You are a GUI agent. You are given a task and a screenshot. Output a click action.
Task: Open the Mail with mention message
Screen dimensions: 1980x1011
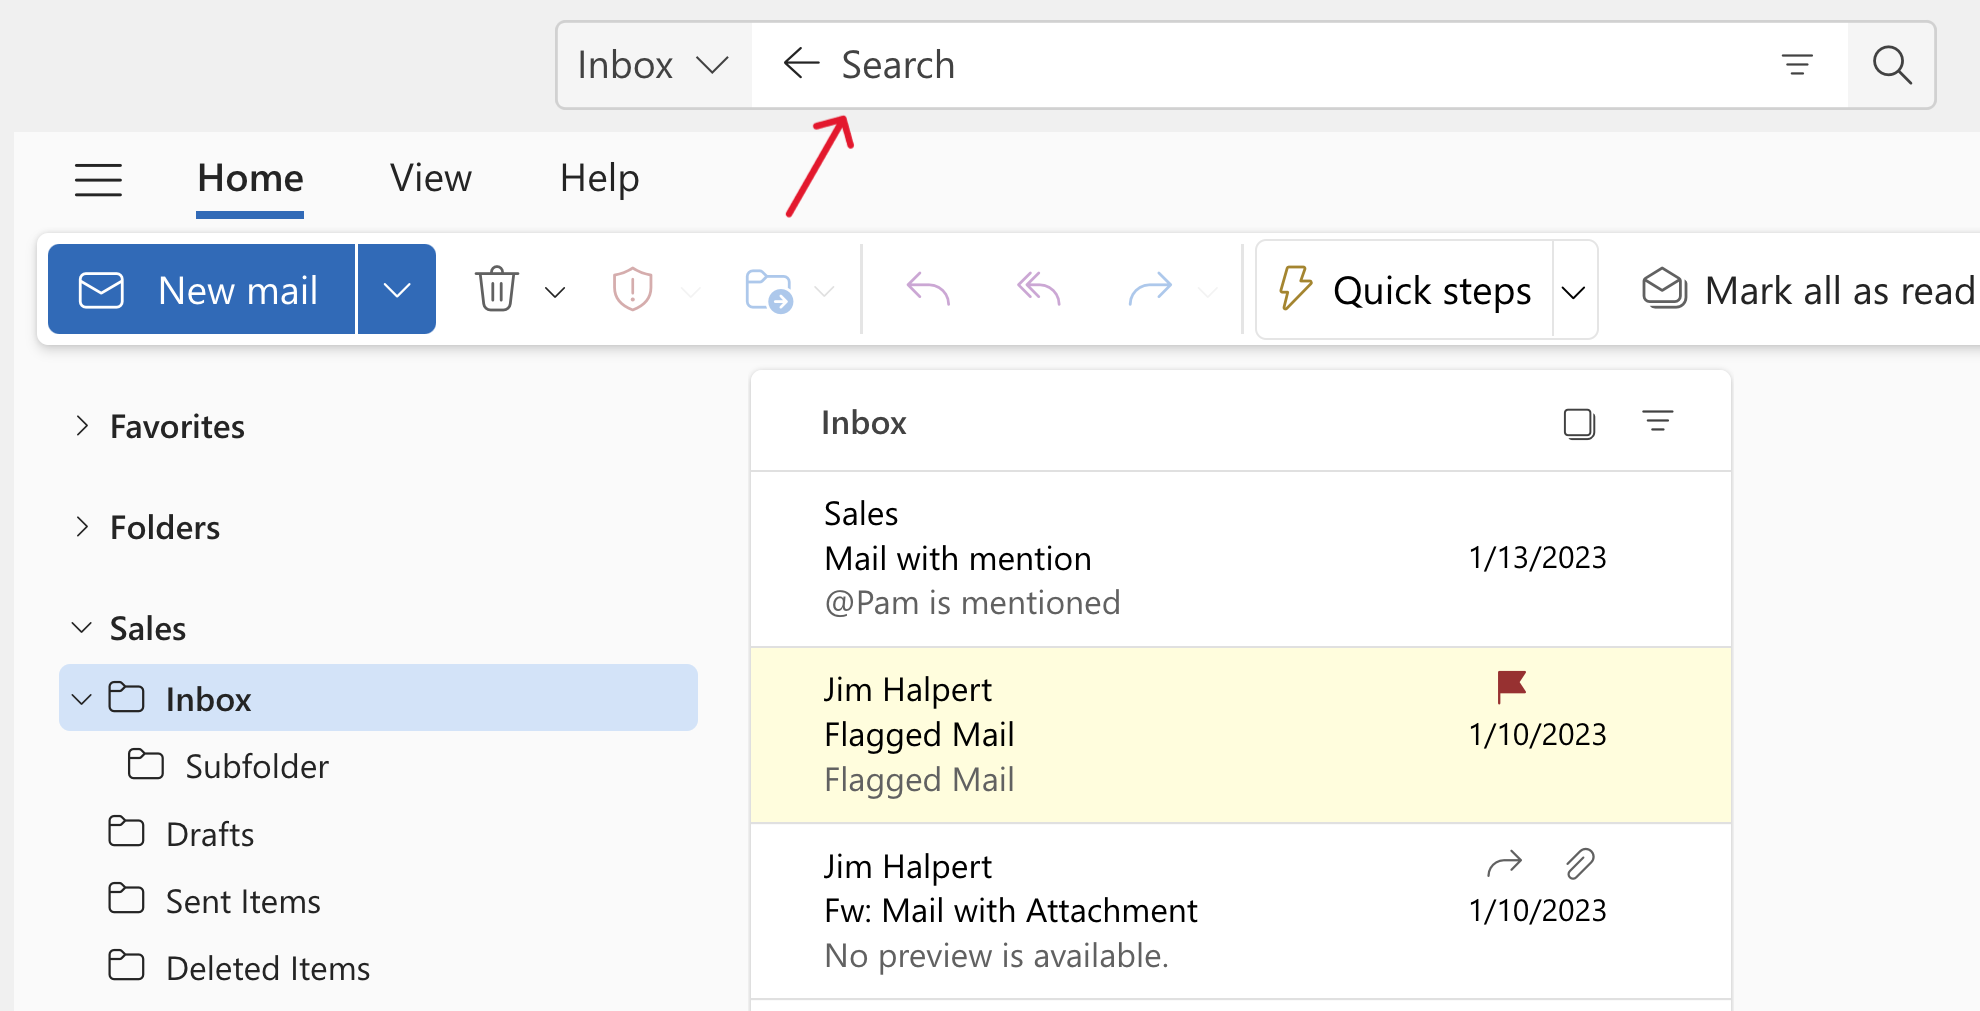tap(1240, 558)
